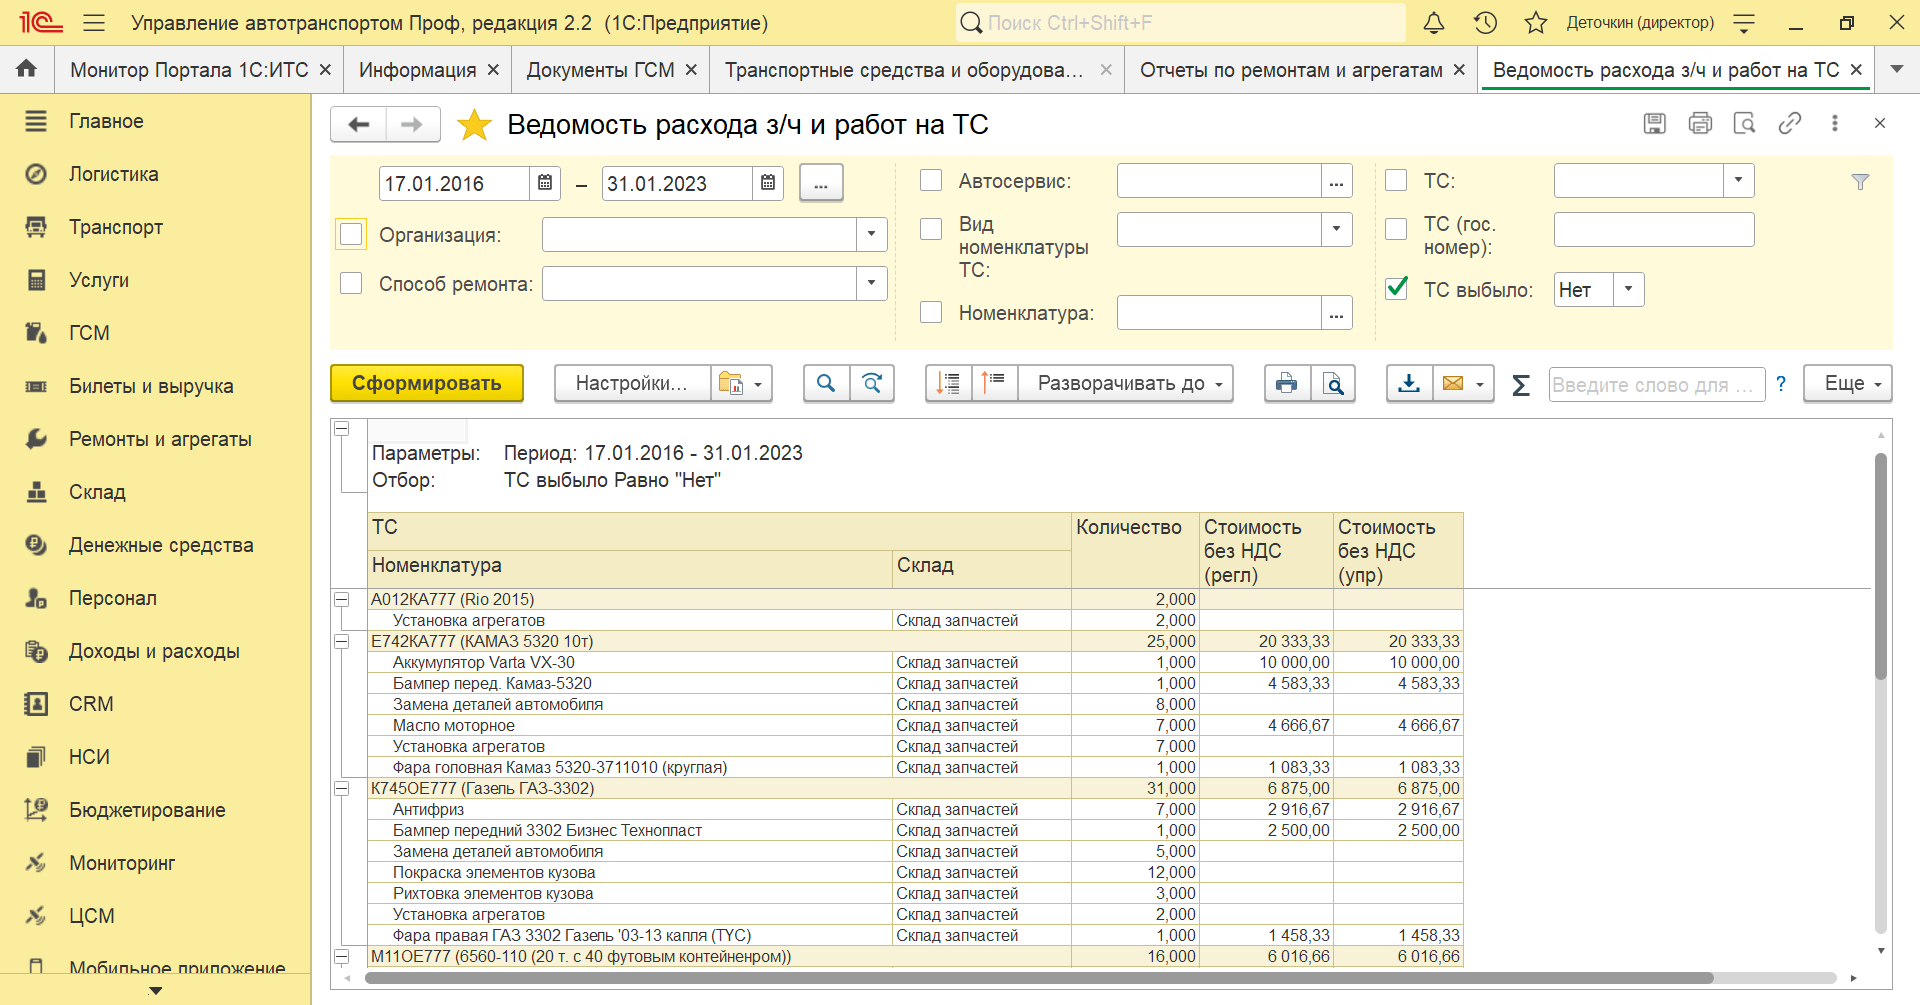Image resolution: width=1920 pixels, height=1005 pixels.
Task: Open the history clock icon
Action: [1485, 23]
